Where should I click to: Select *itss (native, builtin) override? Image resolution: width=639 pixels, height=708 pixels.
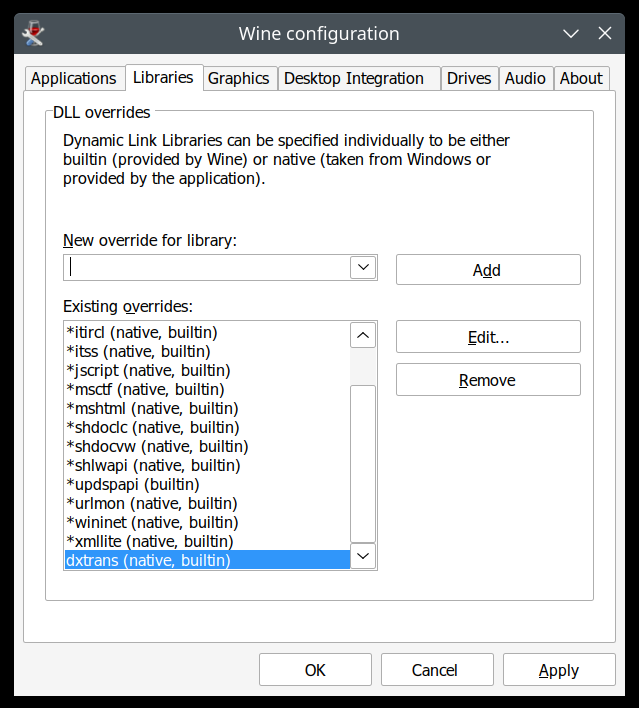[x=207, y=351]
